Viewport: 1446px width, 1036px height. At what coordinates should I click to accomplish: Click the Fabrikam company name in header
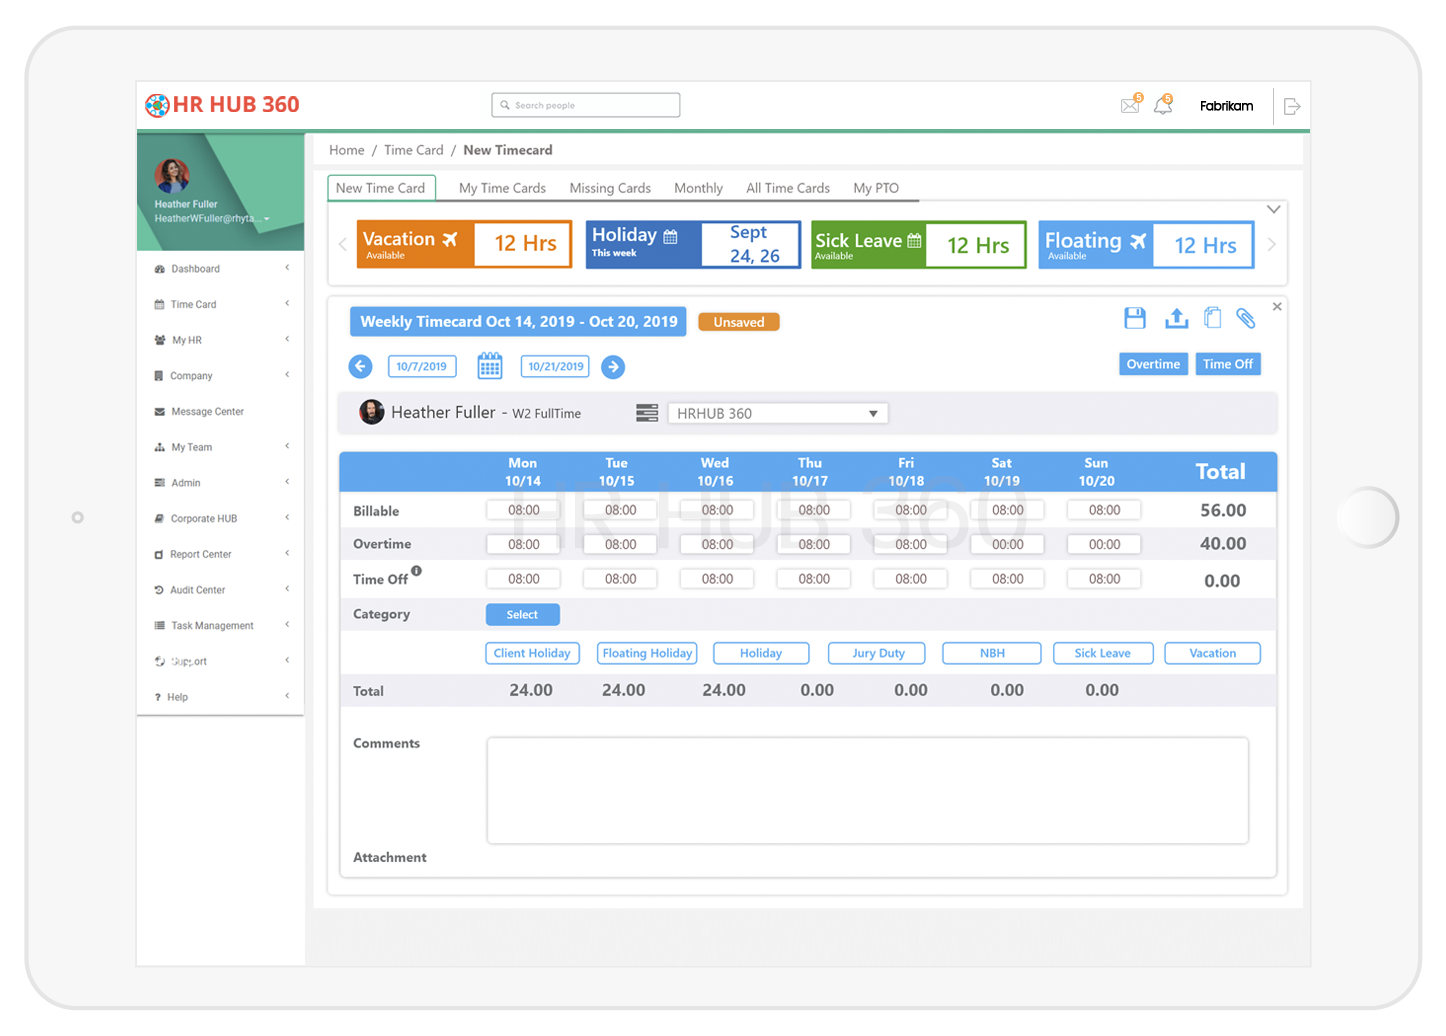click(1226, 106)
